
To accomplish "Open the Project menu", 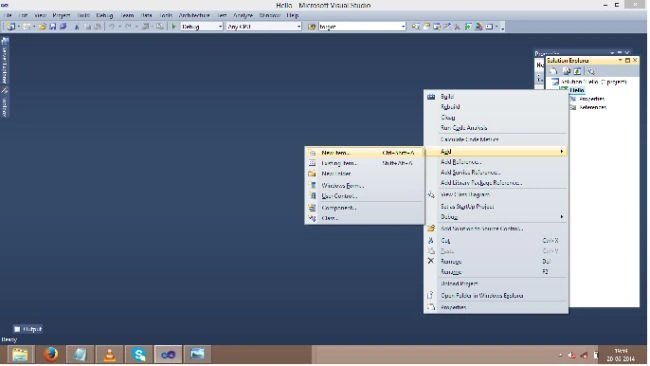I will coord(61,15).
